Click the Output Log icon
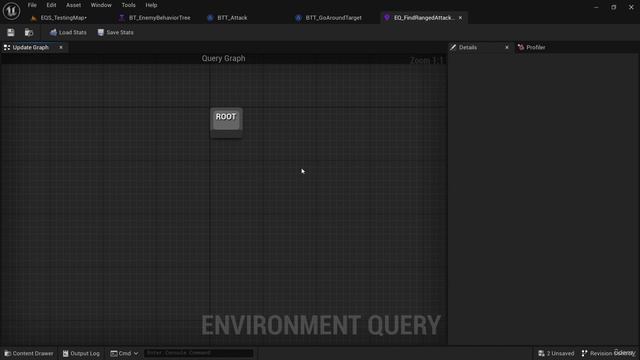640x360 pixels. tap(65, 353)
